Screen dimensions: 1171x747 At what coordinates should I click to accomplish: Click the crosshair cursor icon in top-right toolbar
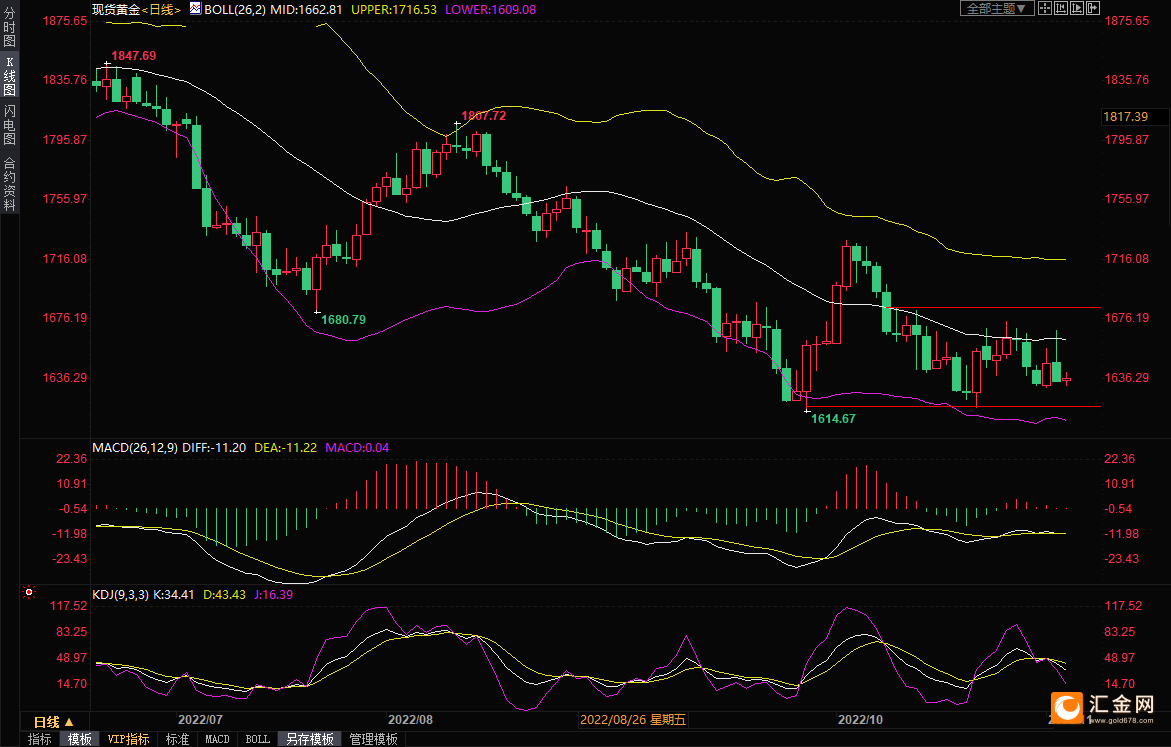click(1044, 8)
